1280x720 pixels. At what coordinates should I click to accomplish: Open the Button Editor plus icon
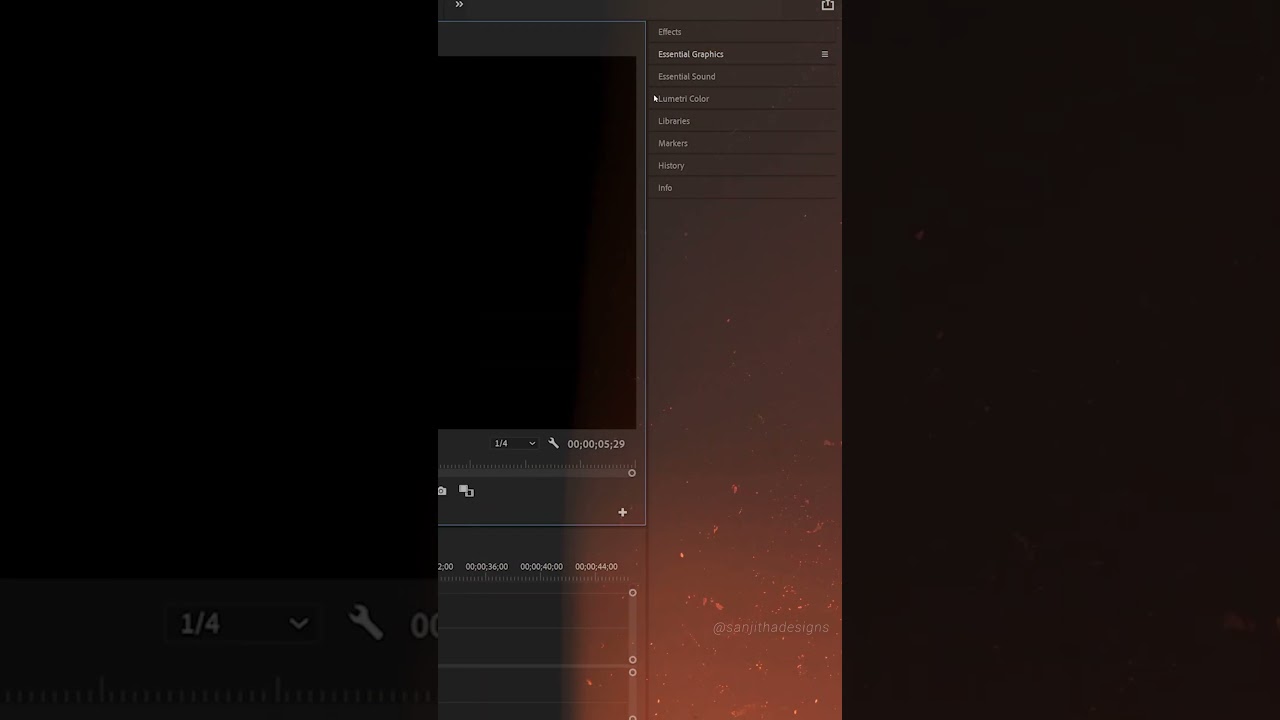click(622, 512)
